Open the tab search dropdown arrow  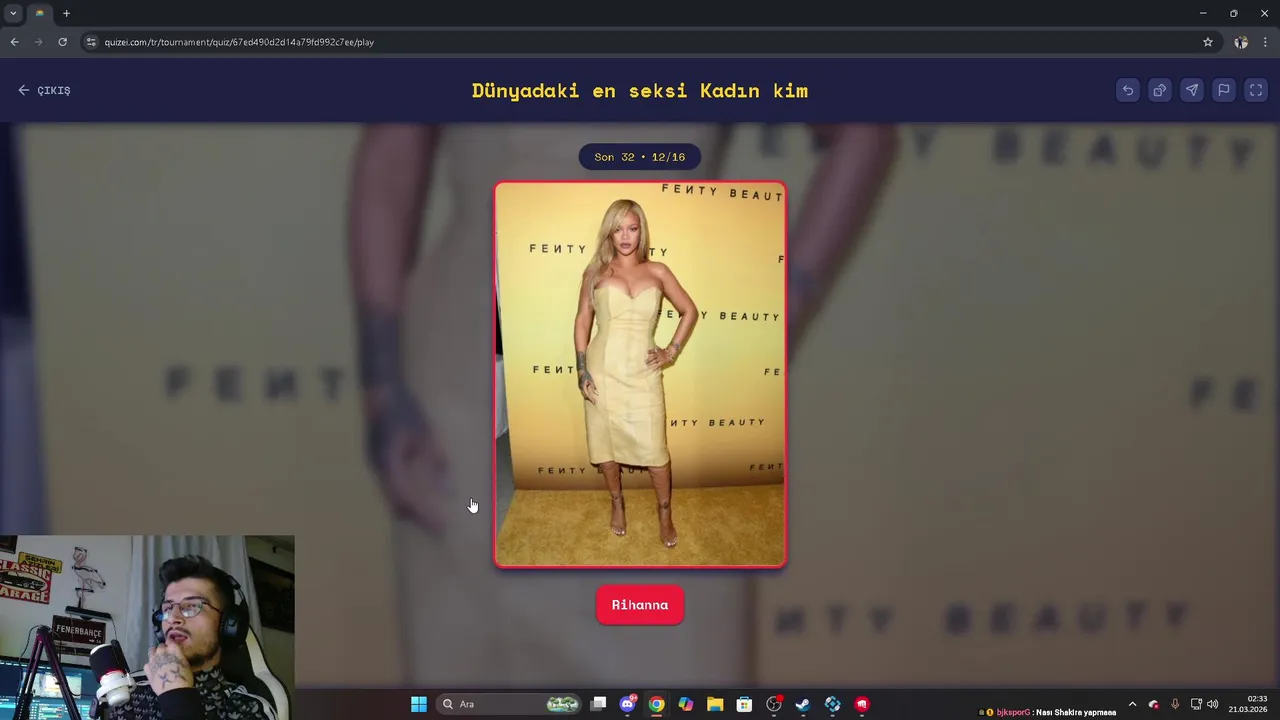tap(13, 13)
